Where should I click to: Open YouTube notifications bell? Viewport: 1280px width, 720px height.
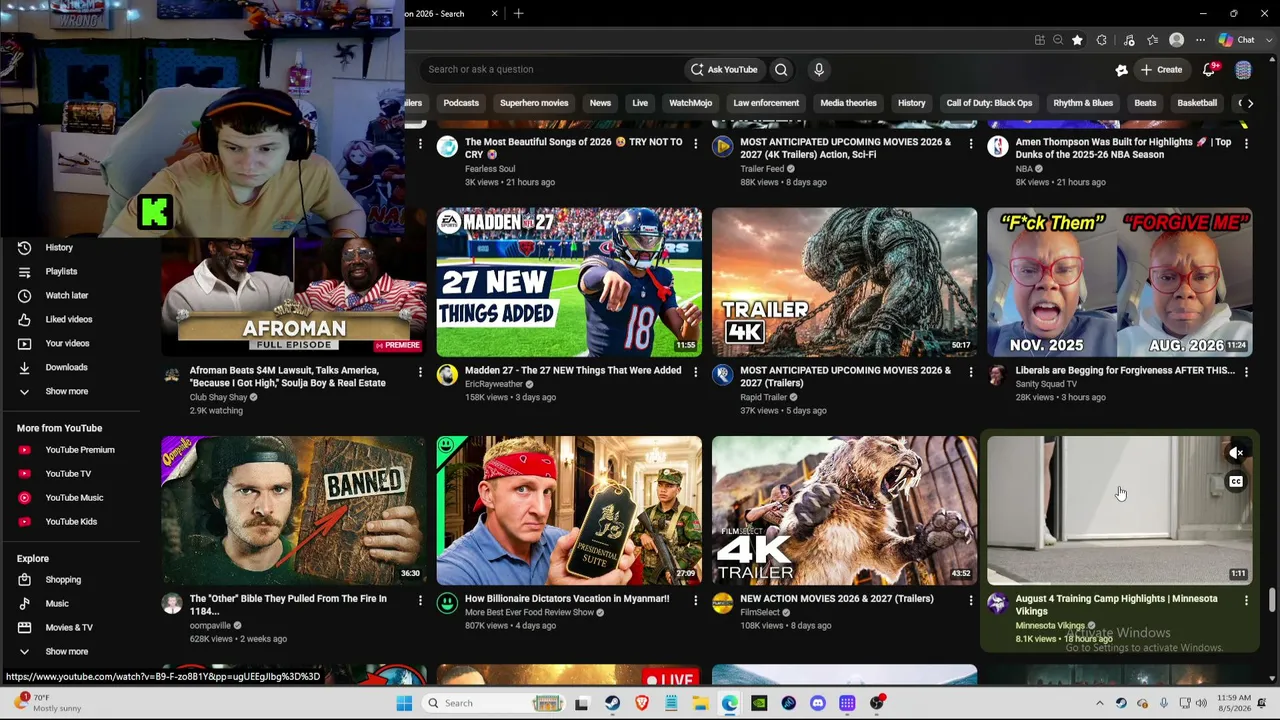(1209, 69)
